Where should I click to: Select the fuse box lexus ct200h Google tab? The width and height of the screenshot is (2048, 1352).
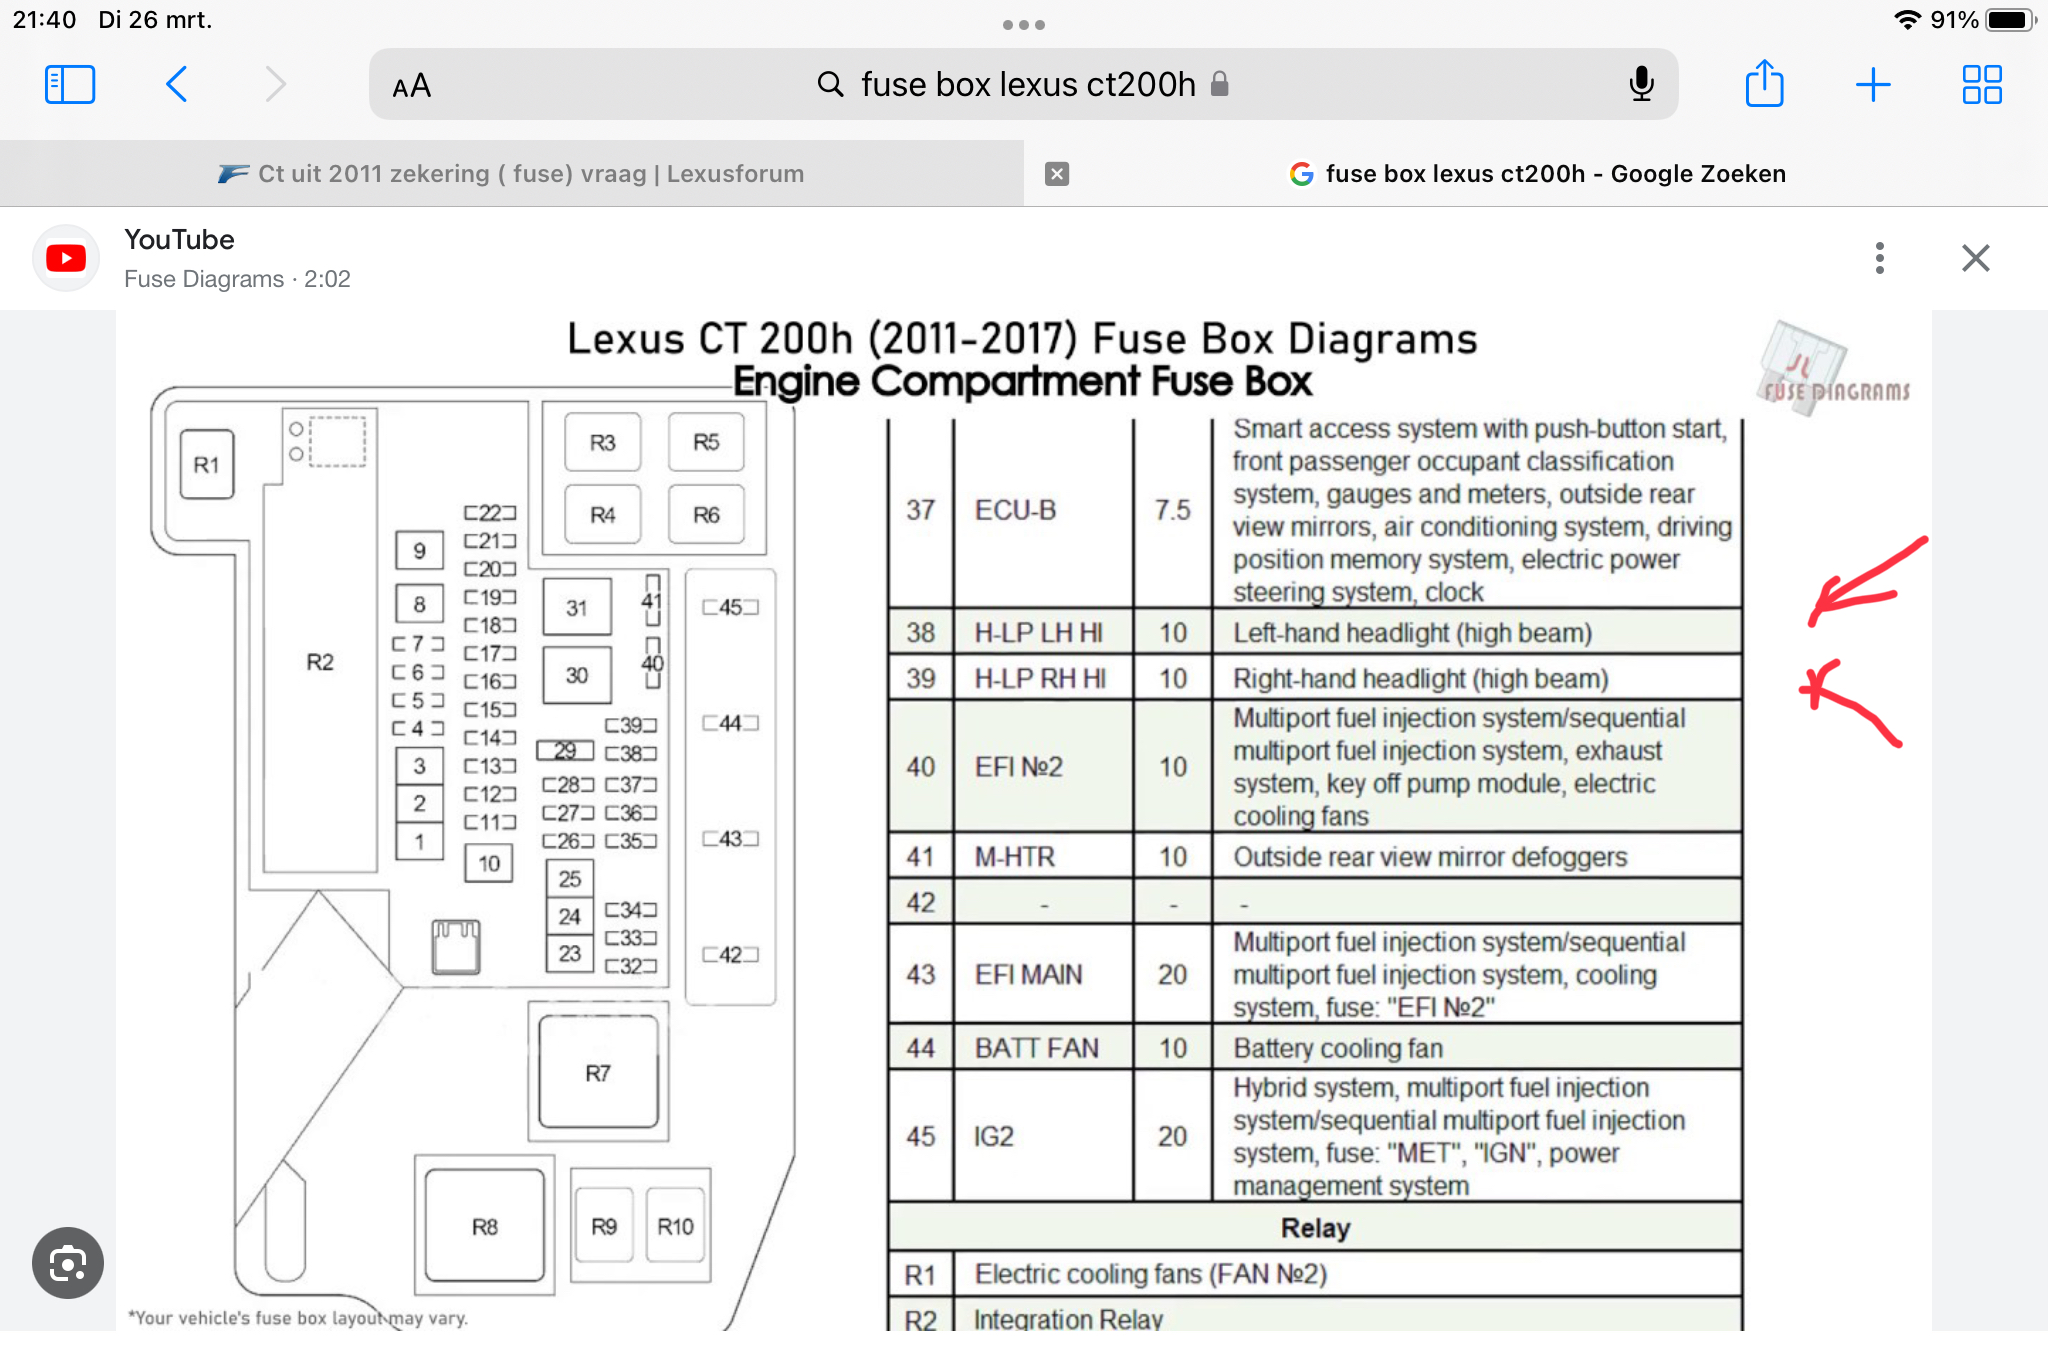click(x=1536, y=174)
